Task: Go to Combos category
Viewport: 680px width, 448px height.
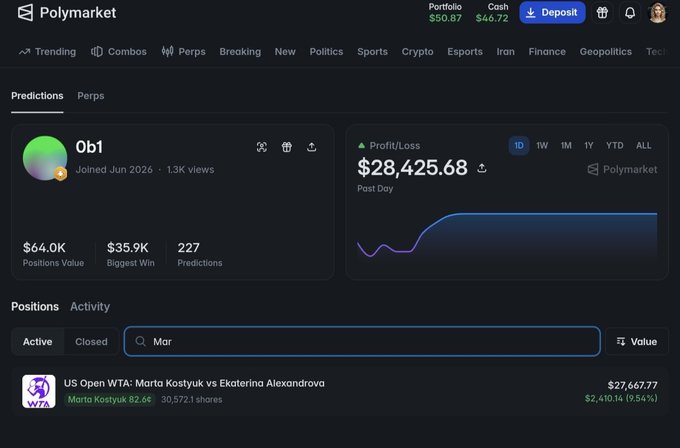Action: tap(119, 52)
